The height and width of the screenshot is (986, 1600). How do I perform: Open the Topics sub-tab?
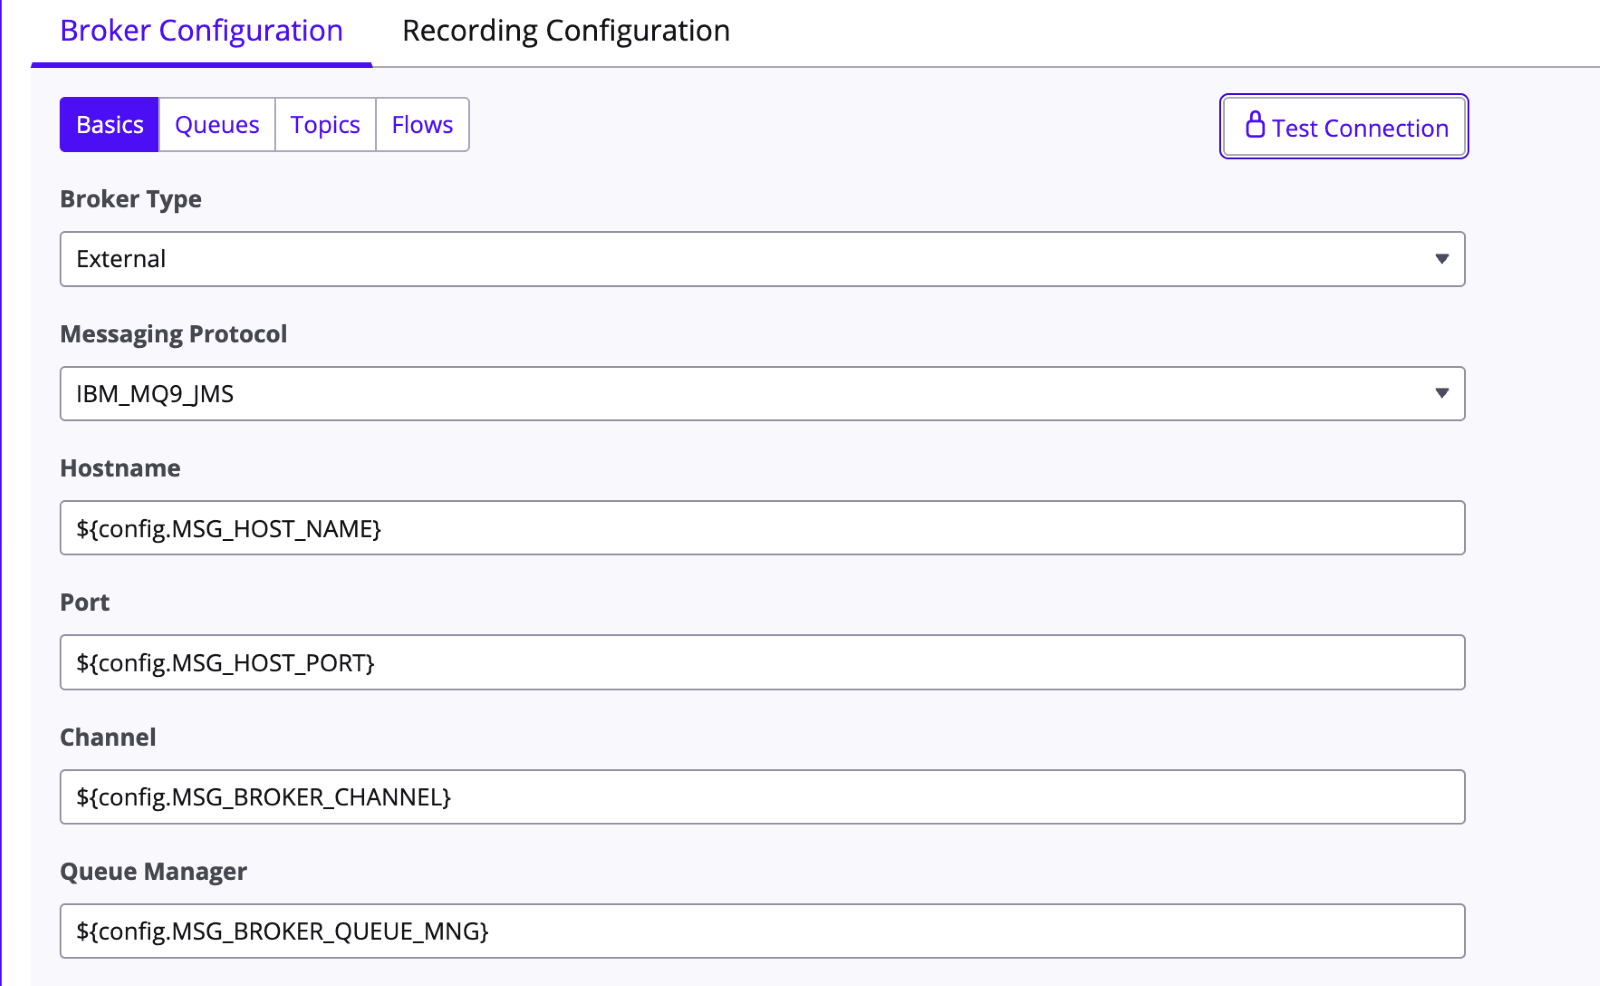coord(325,125)
